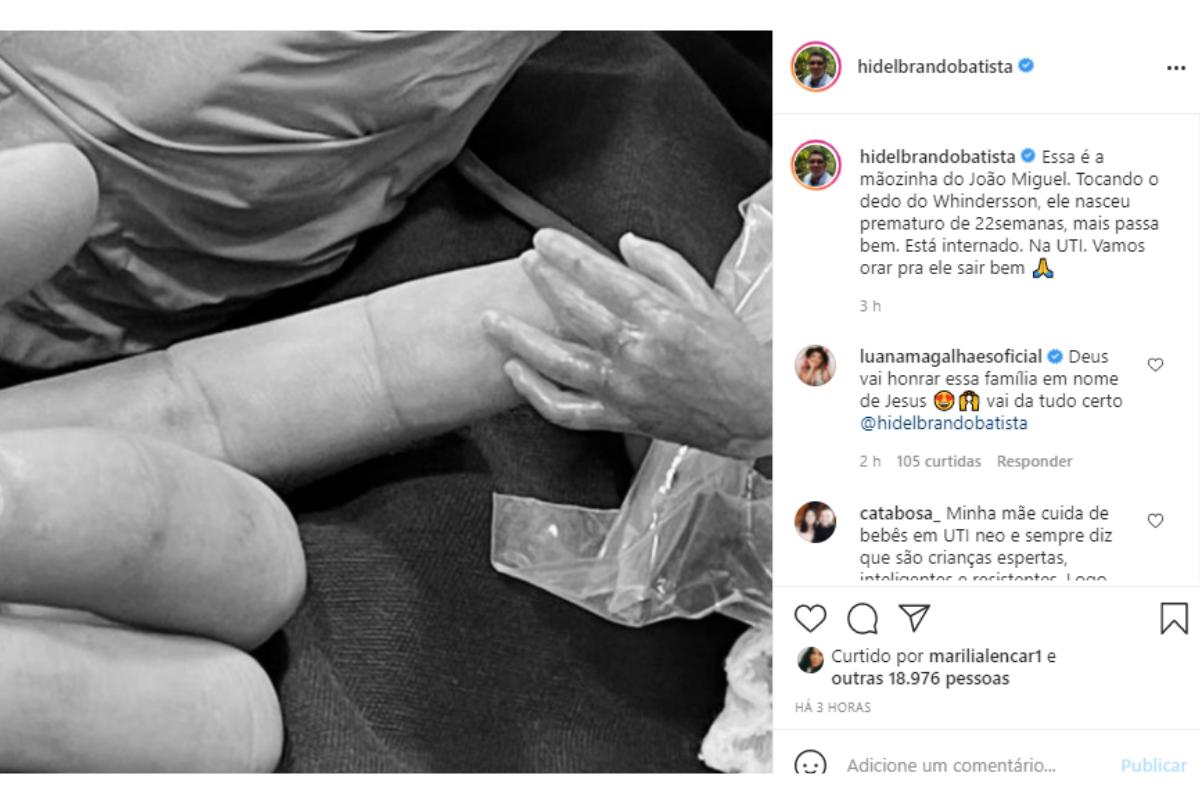
Task: View outras 18.976 pessoas who liked
Action: click(920, 679)
